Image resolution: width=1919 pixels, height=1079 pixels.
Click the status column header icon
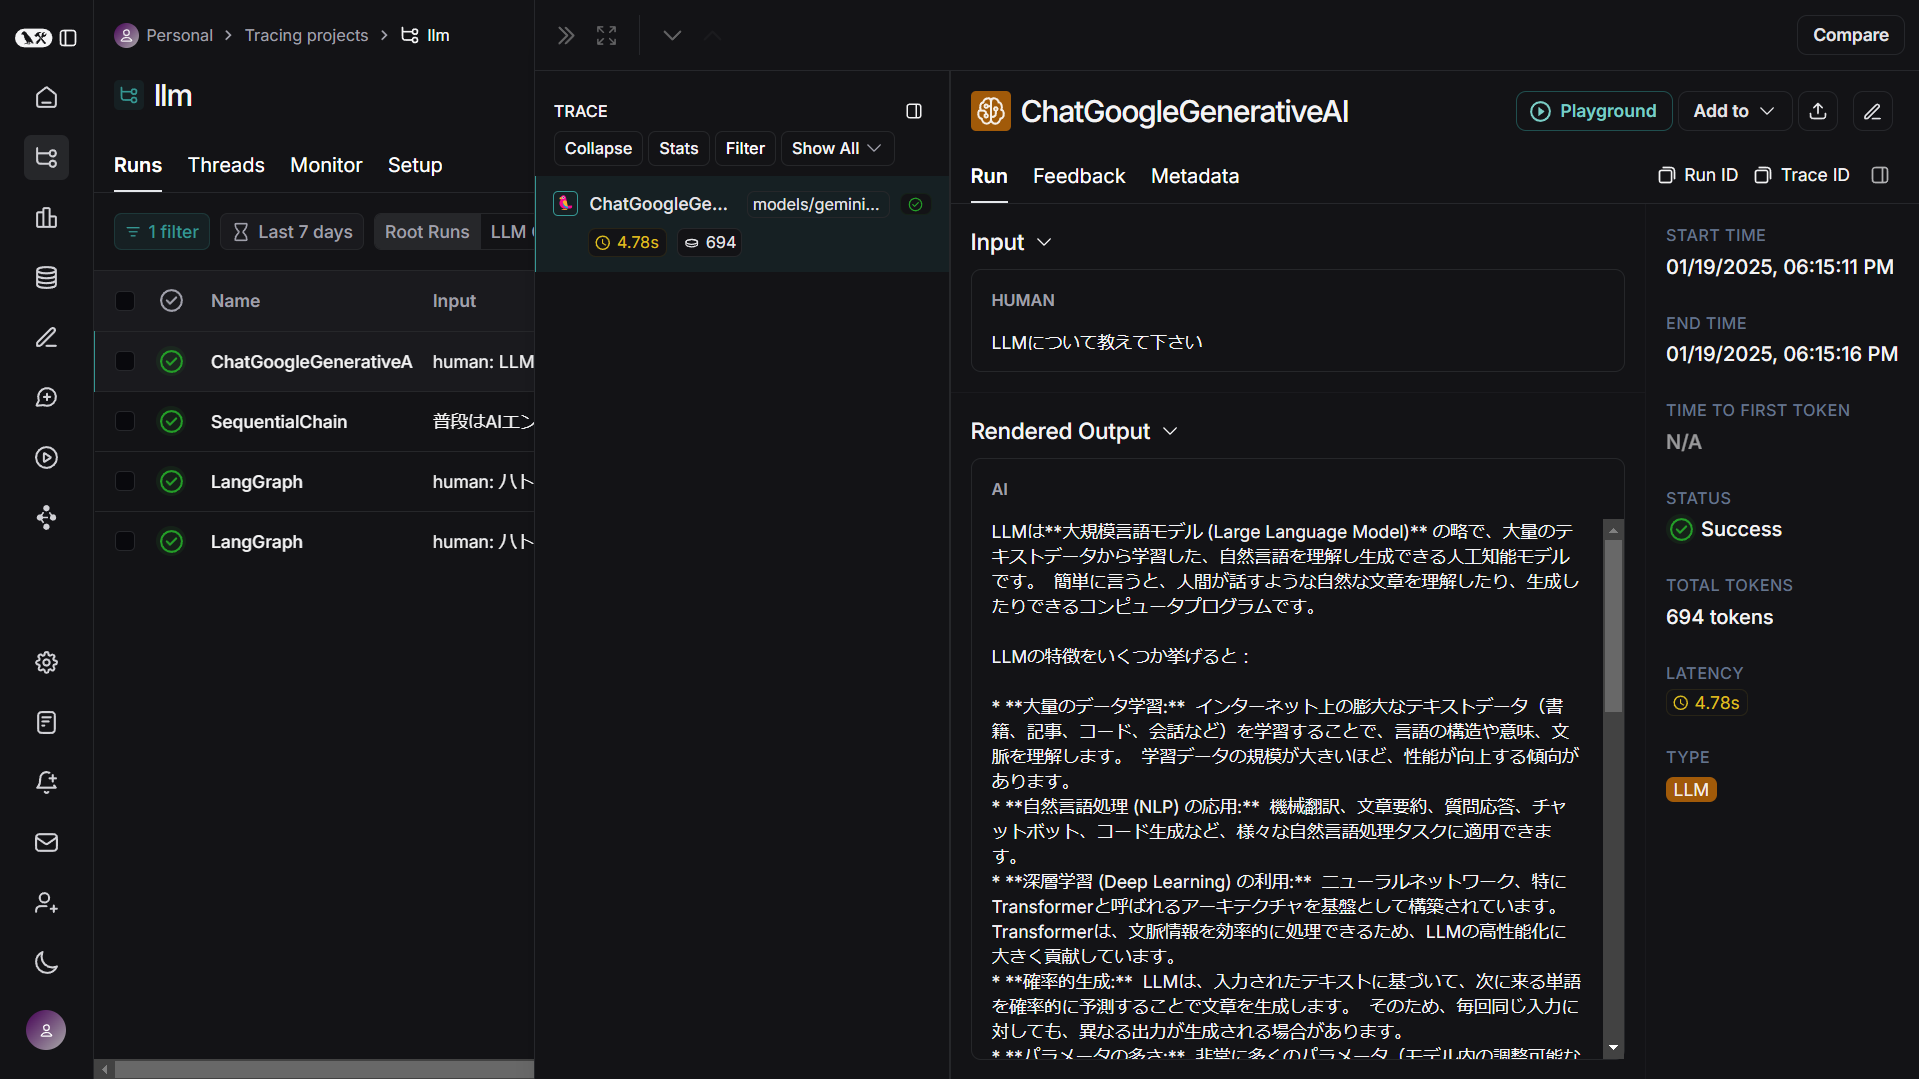[x=171, y=301]
